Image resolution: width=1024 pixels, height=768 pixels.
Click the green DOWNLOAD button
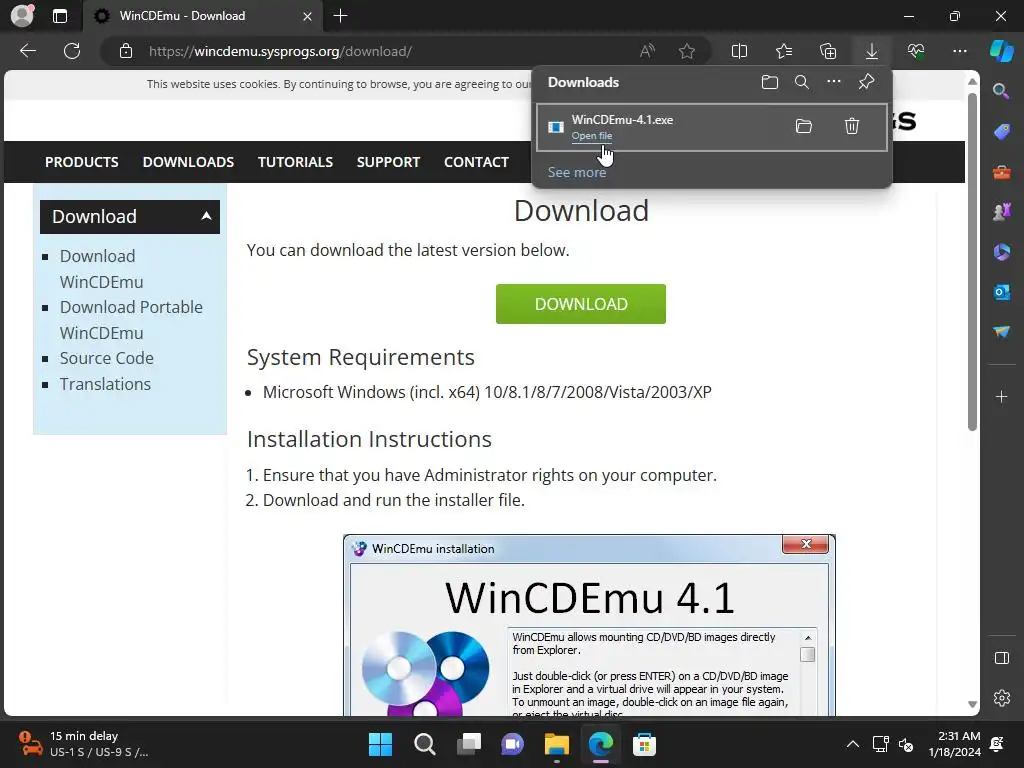point(581,304)
